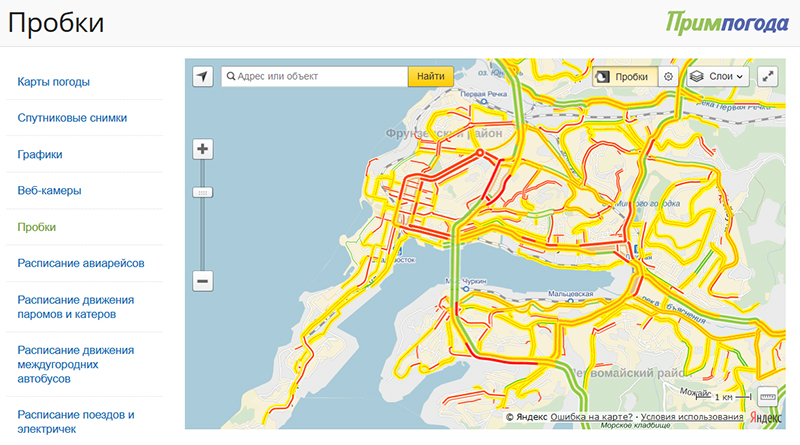Screen dimensions: 800x445
Task: Open Графики menu item
Action: tap(40, 154)
